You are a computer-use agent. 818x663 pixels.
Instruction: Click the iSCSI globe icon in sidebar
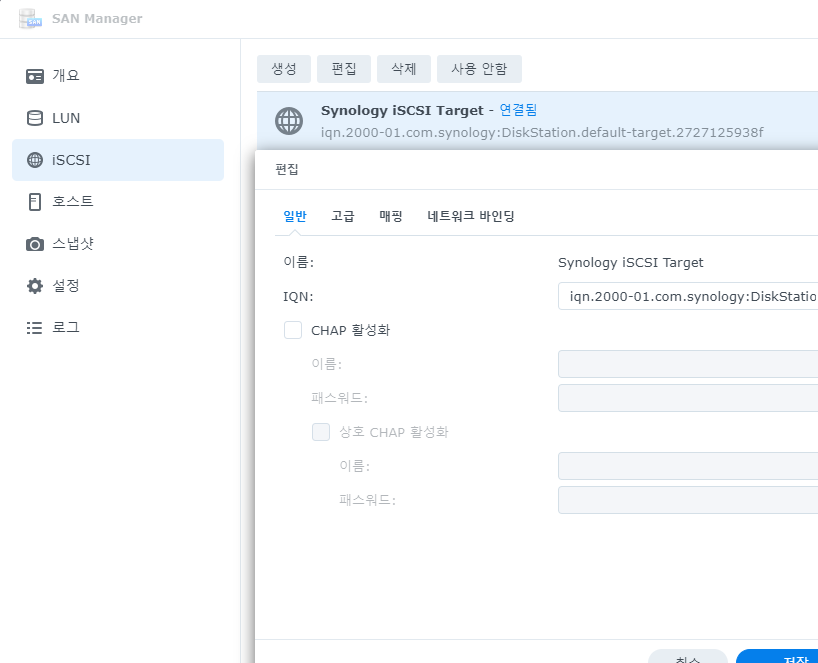(35, 160)
